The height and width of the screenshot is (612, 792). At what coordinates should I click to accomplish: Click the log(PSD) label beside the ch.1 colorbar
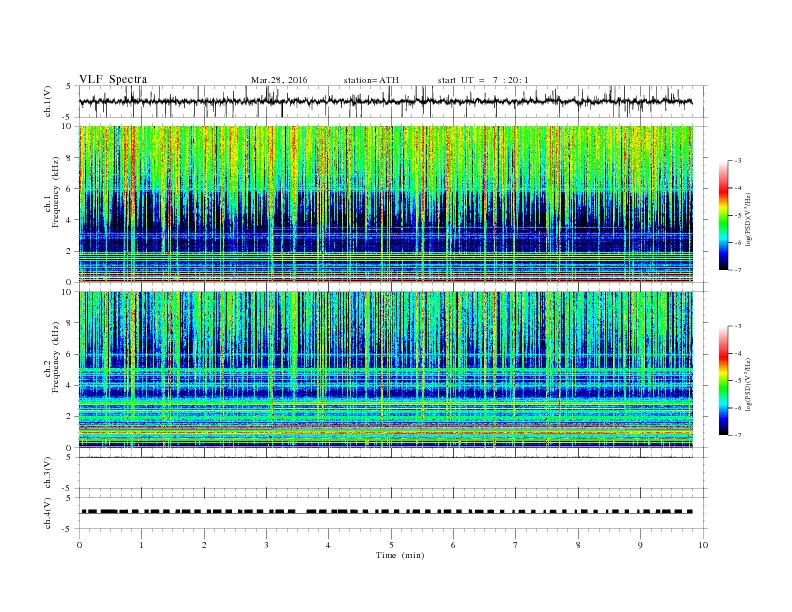[x=748, y=218]
